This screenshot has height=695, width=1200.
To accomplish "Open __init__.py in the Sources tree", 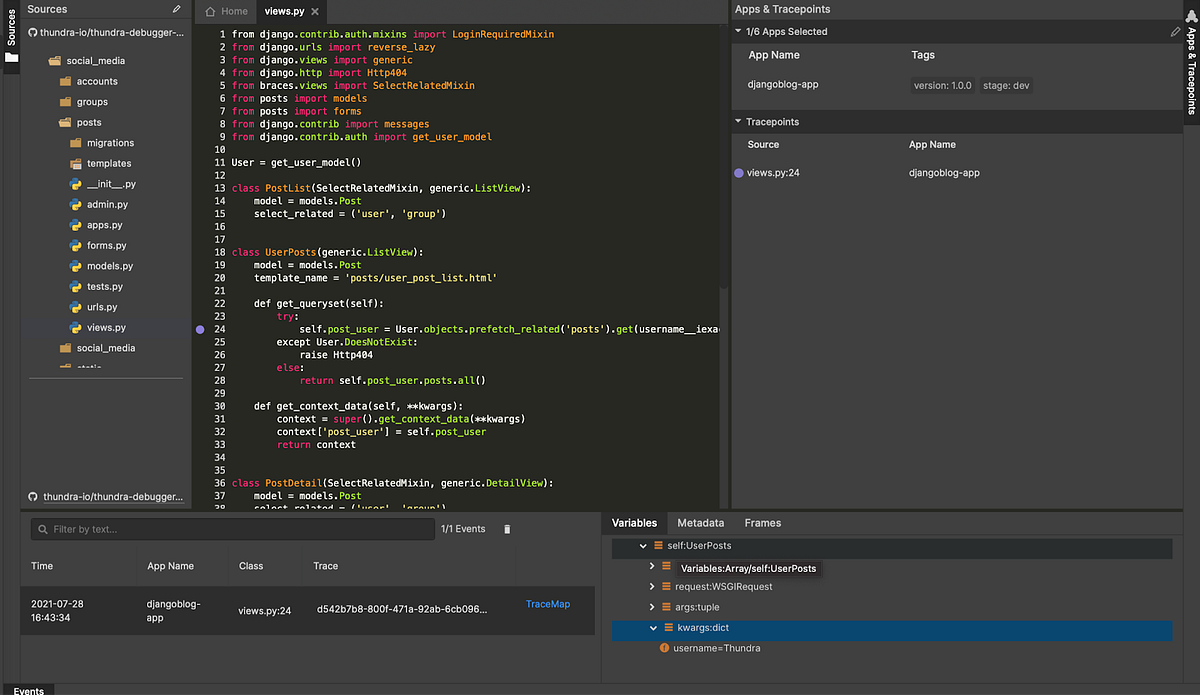I will pos(111,184).
